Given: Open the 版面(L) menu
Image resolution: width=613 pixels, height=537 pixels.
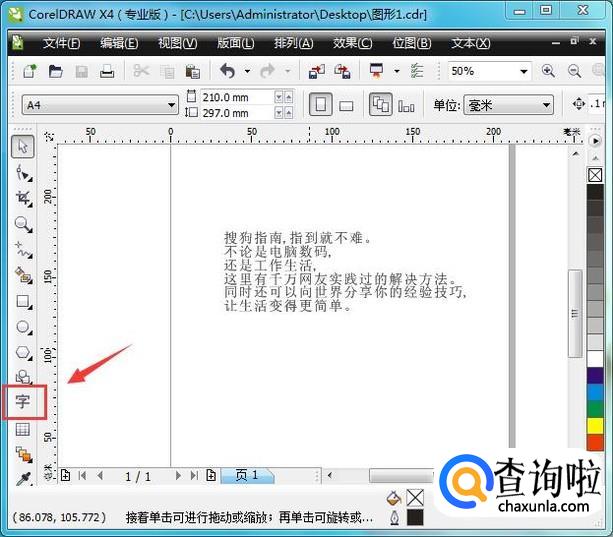Looking at the screenshot, I should [235, 43].
